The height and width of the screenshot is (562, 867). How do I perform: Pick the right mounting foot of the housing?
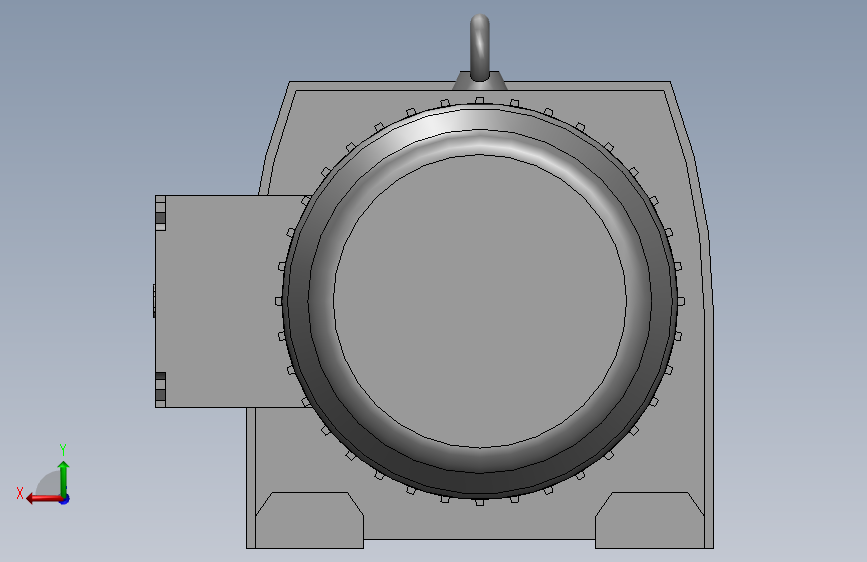point(650,520)
